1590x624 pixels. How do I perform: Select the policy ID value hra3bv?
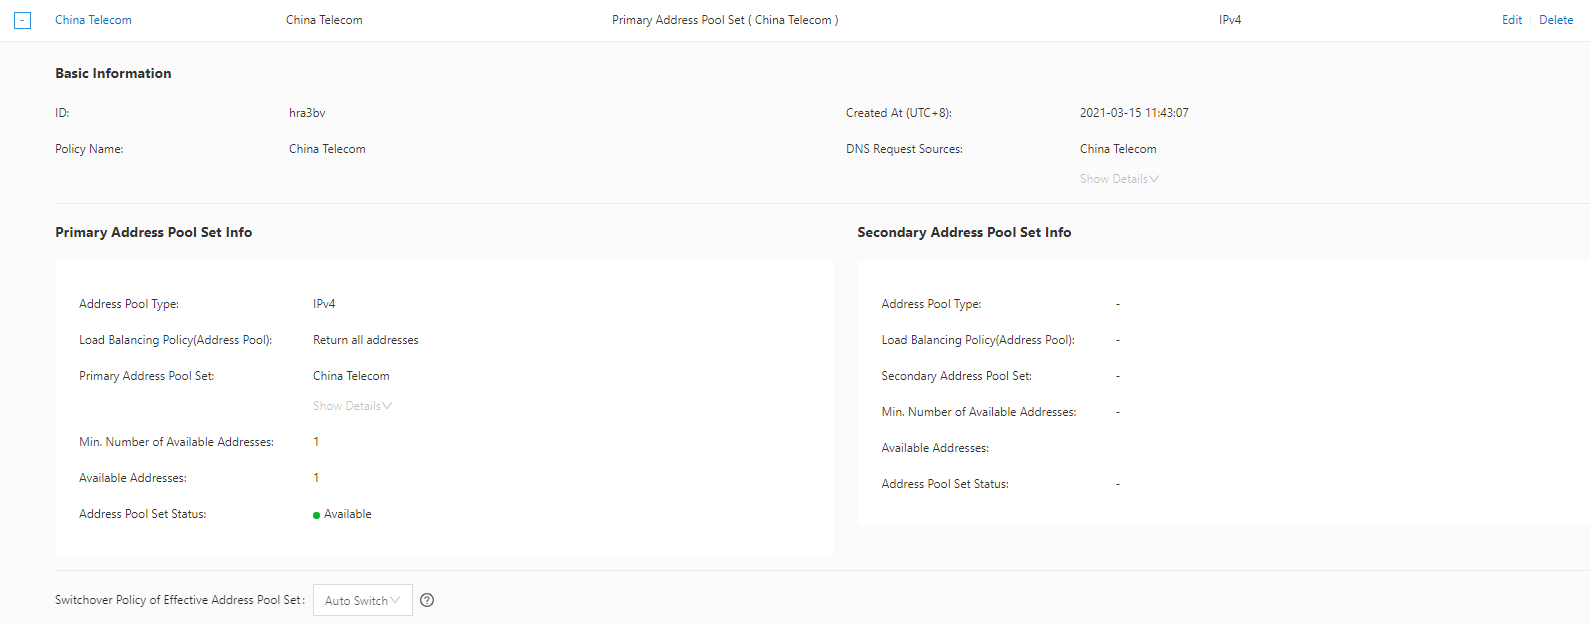[x=307, y=113]
